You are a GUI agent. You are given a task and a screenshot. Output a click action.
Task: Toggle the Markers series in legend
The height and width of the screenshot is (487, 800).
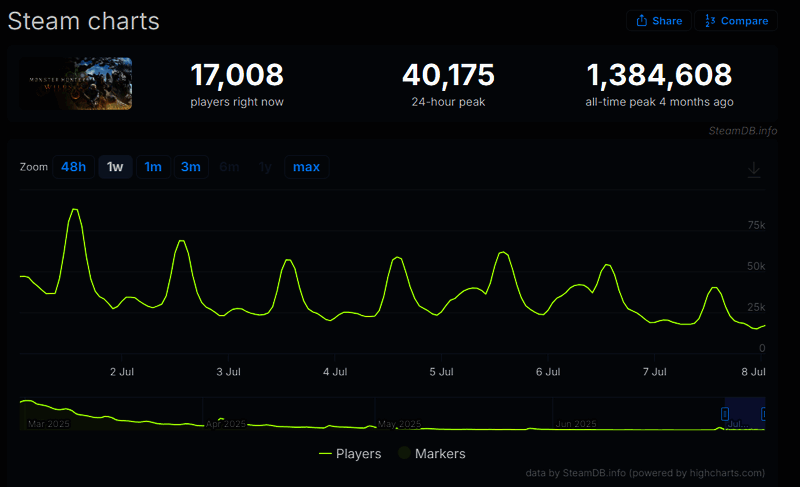tap(431, 453)
